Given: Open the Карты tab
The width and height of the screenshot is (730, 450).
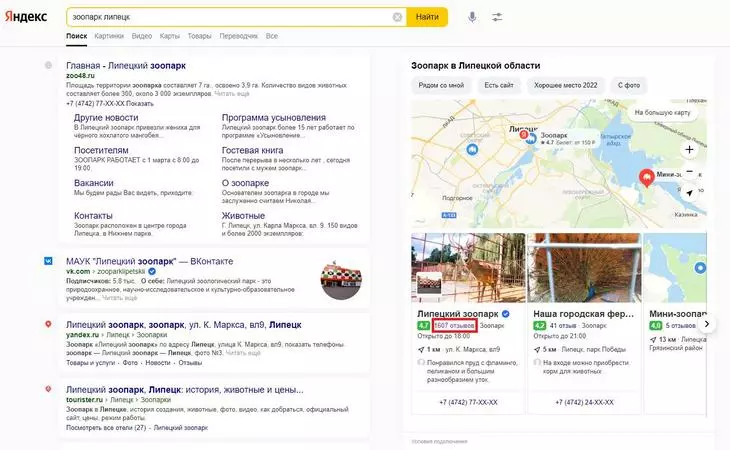Looking at the screenshot, I should pyautogui.click(x=169, y=36).
